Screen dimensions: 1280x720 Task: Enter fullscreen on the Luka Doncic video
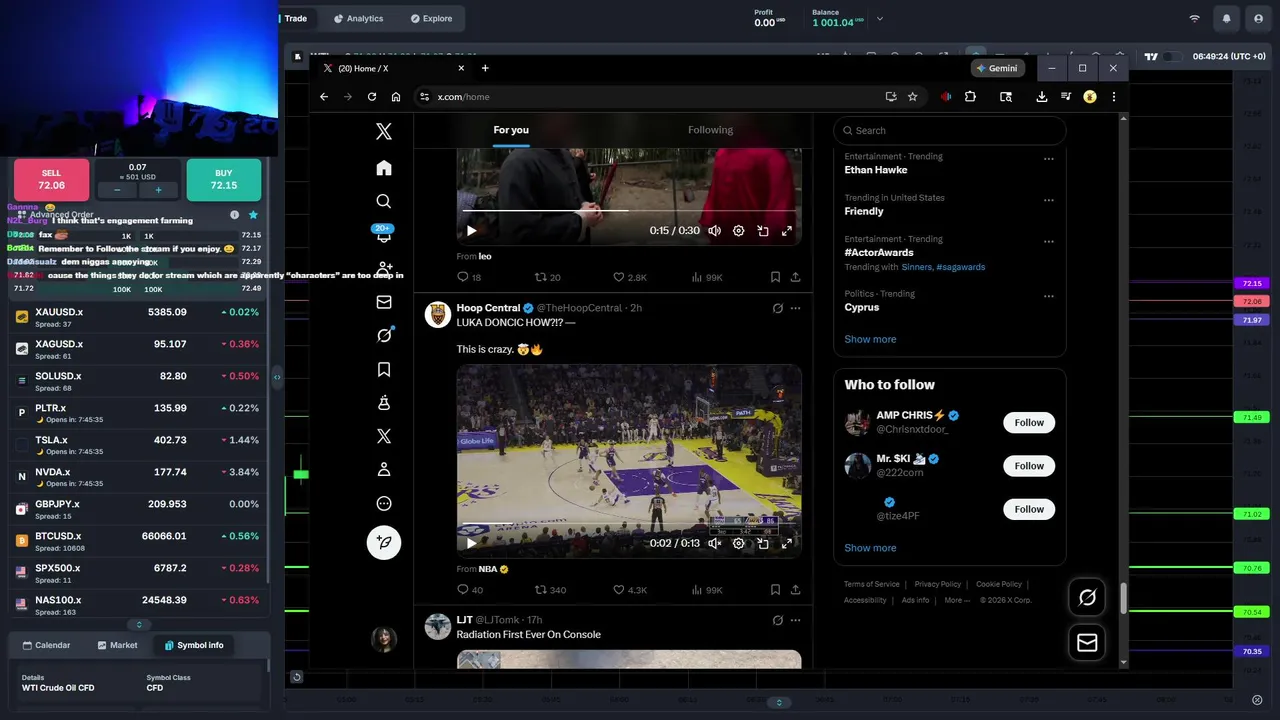click(x=786, y=543)
